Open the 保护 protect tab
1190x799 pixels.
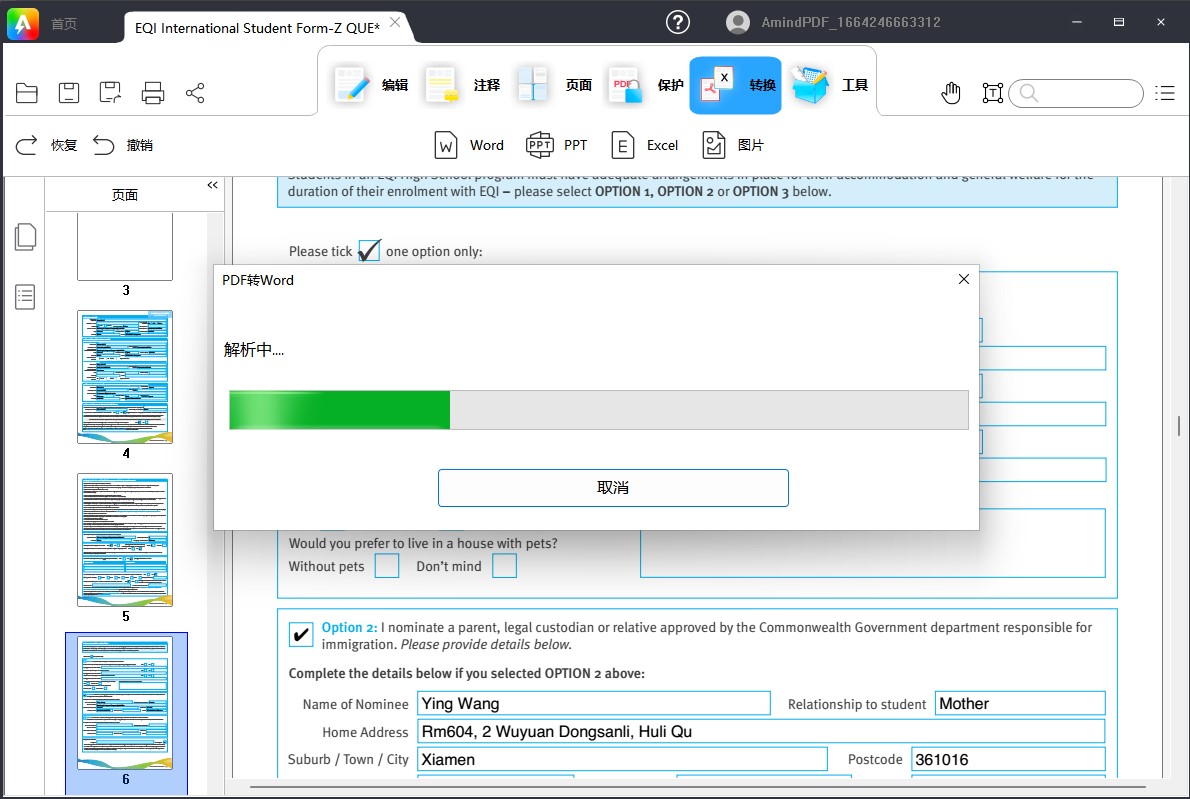tap(647, 85)
